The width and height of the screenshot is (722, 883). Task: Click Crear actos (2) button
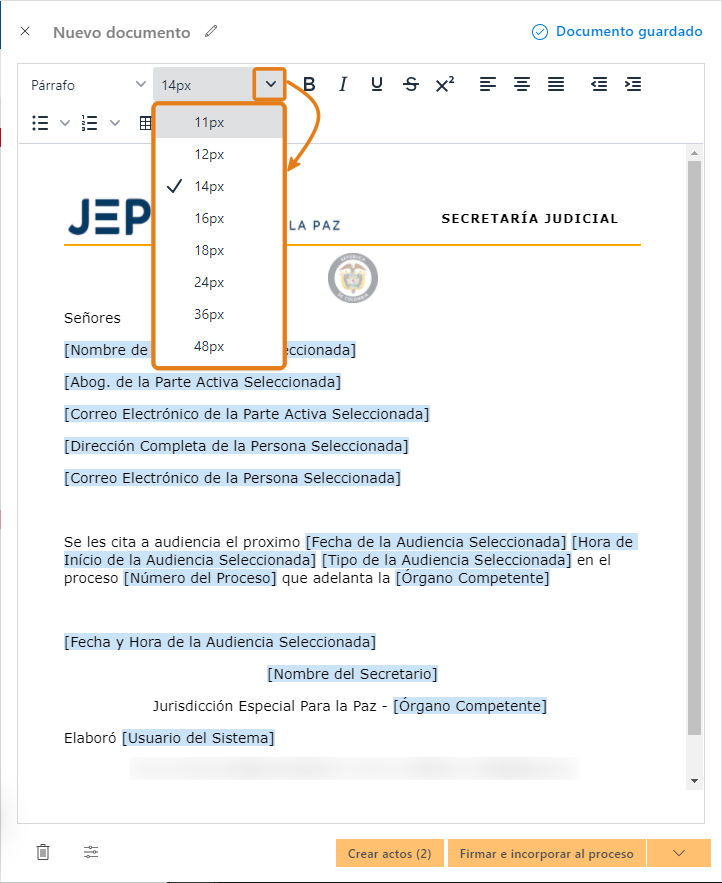pyautogui.click(x=390, y=853)
